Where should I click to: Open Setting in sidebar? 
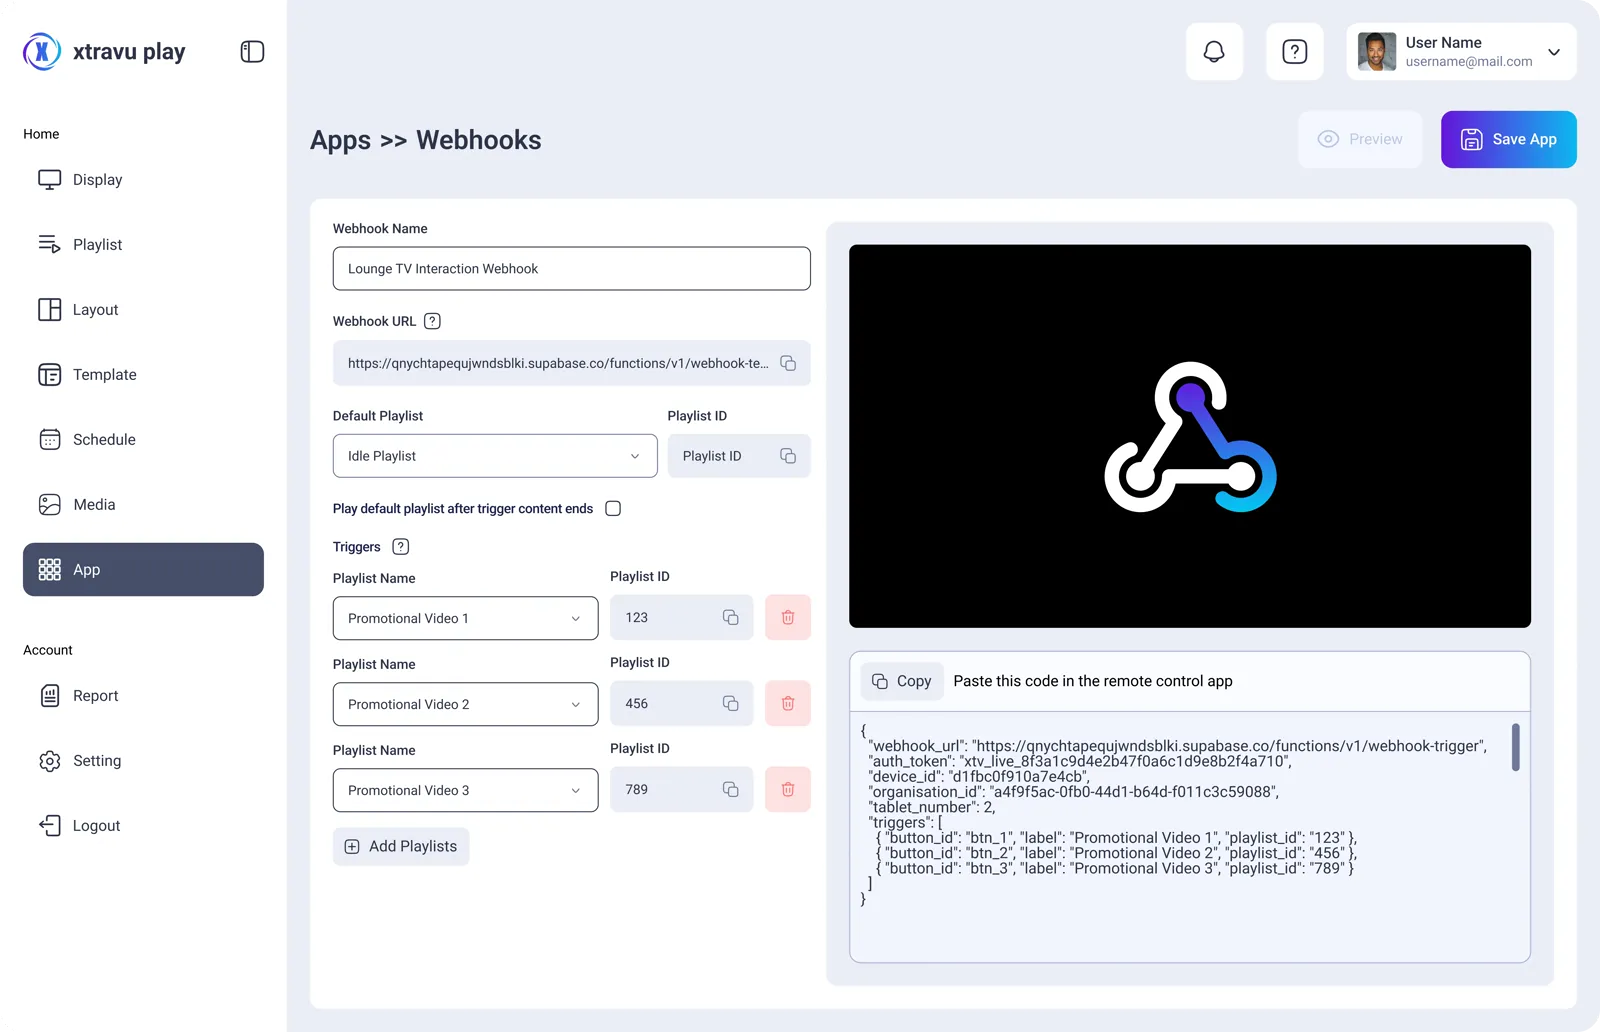pyautogui.click(x=143, y=761)
